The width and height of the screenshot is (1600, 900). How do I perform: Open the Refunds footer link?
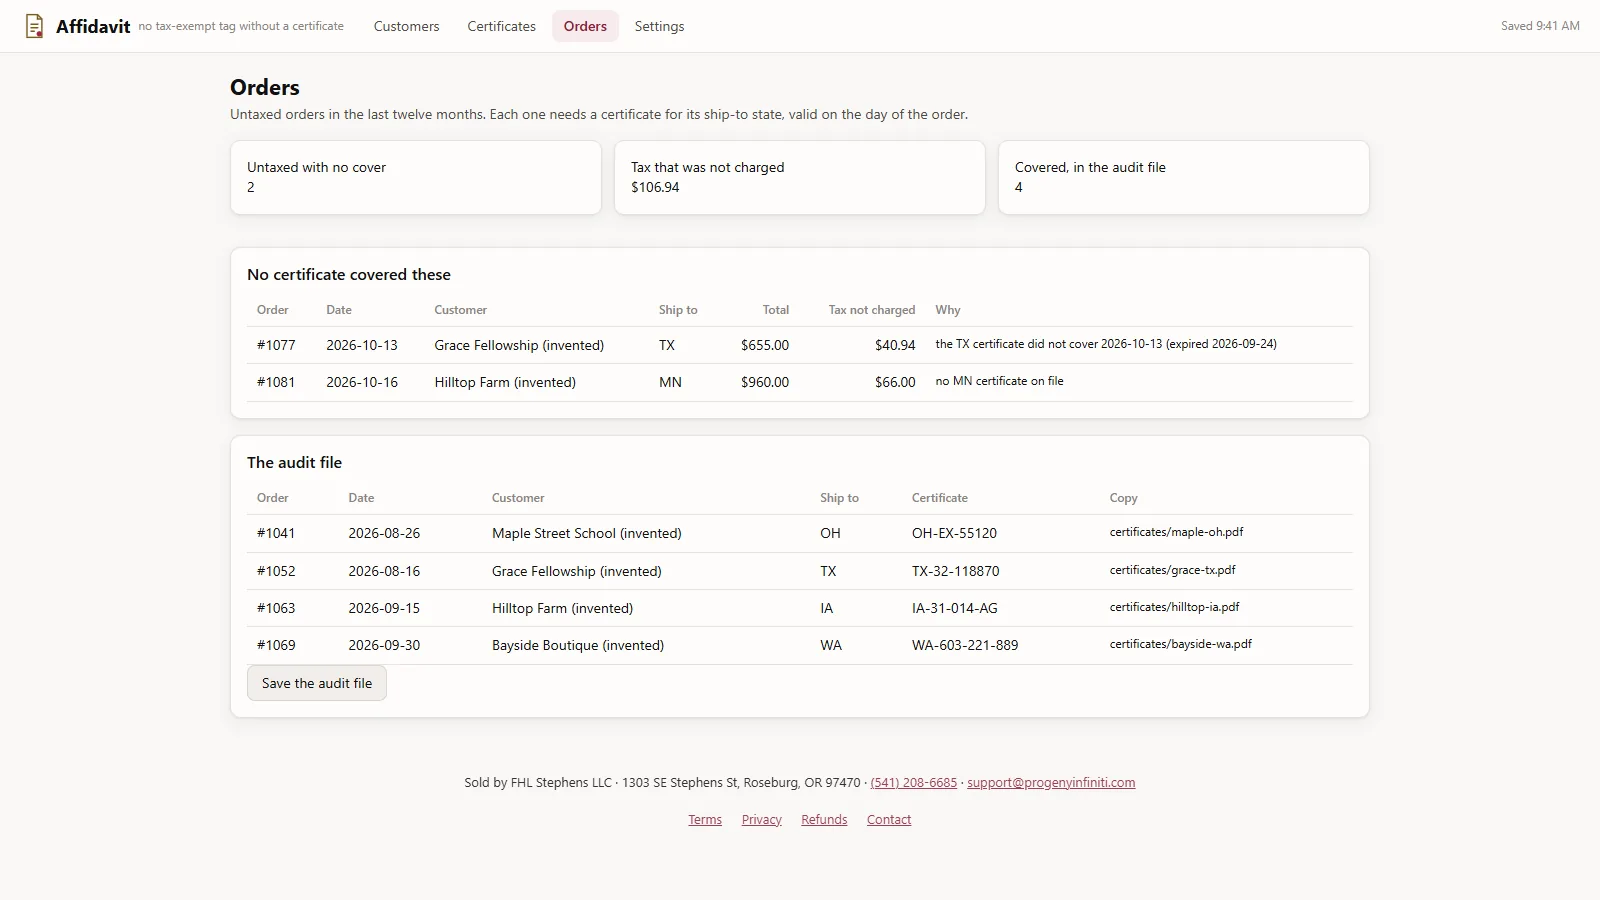[x=824, y=820]
